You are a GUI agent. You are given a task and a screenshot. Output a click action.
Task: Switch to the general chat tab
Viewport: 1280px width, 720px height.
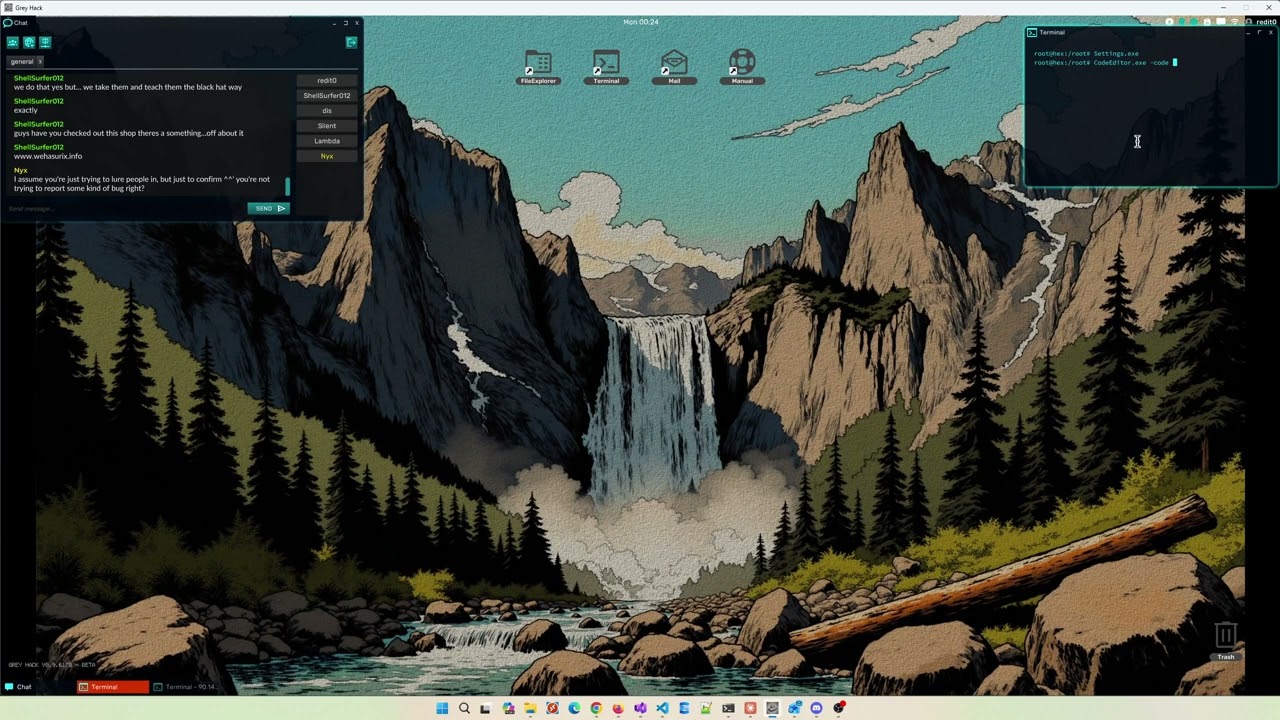click(x=22, y=62)
